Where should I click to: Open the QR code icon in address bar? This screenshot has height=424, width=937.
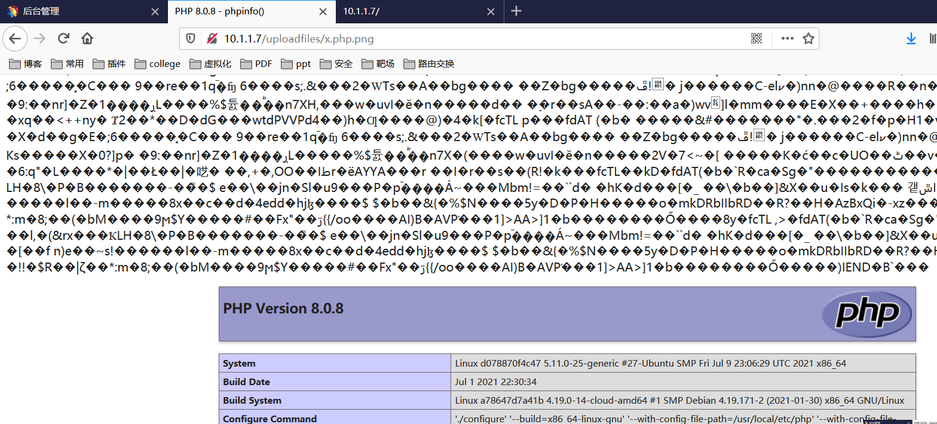757,39
